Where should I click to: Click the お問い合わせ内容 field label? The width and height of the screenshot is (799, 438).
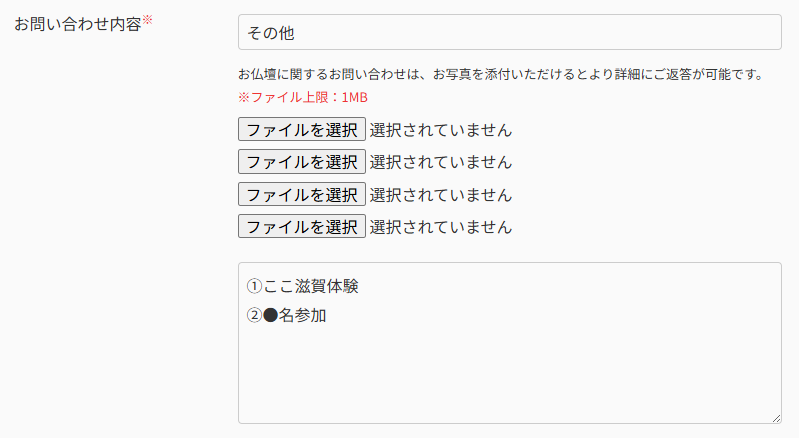[x=77, y=23]
